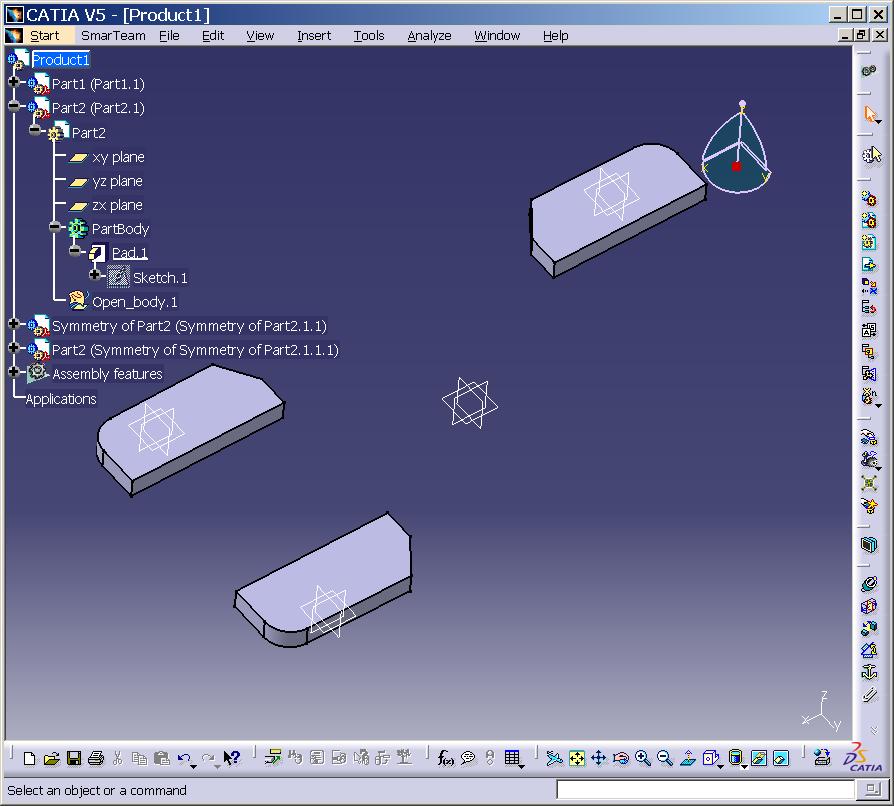Open the Tools menu
894x806 pixels.
(369, 35)
